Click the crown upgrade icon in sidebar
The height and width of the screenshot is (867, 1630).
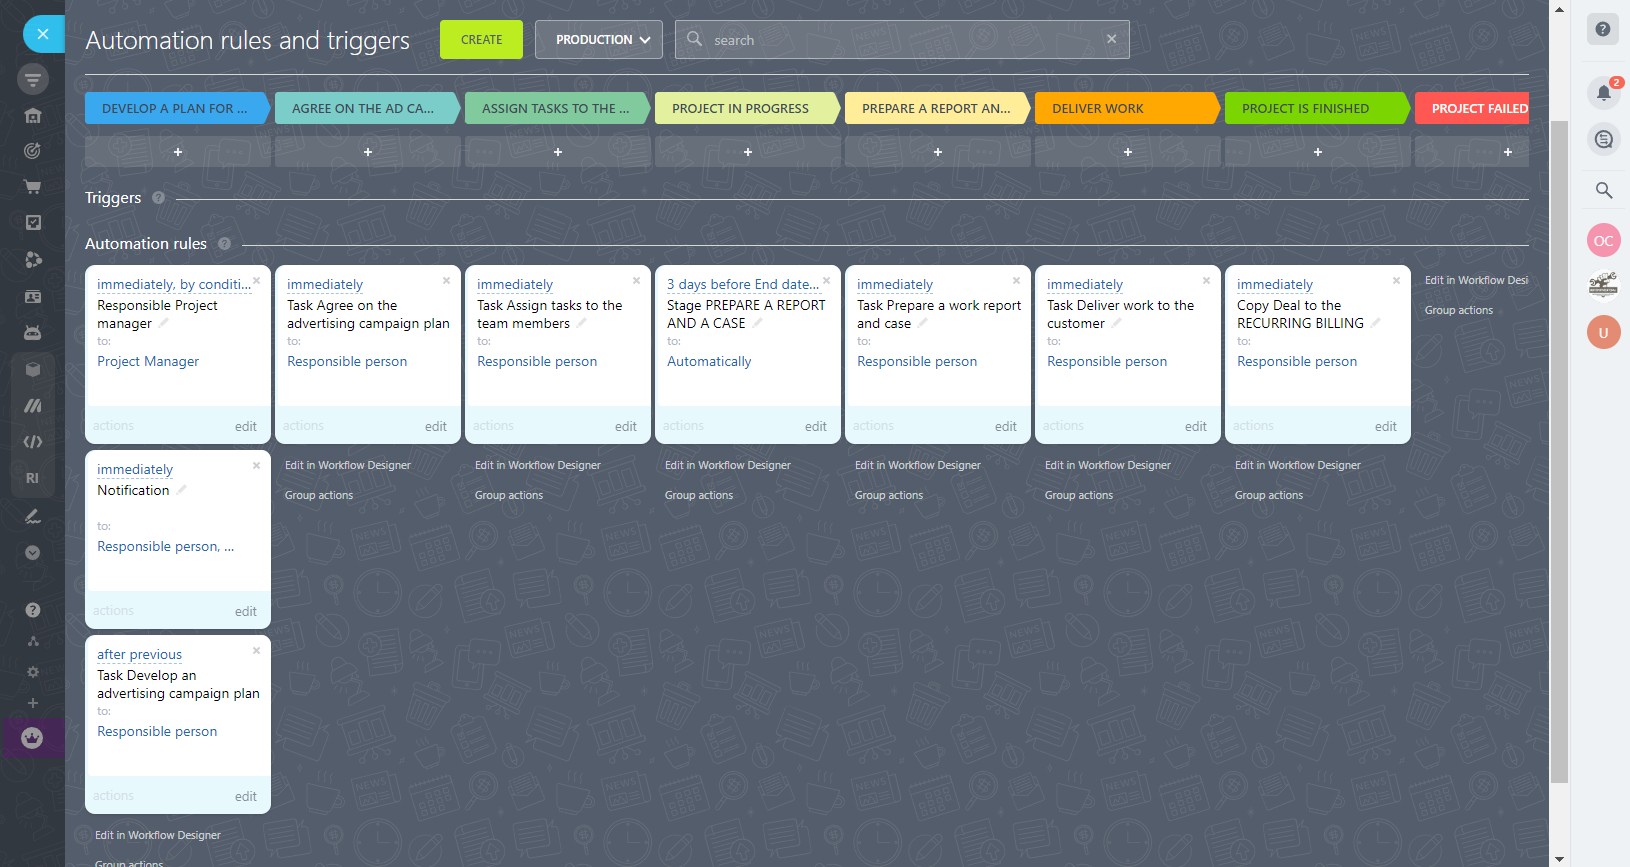pyautogui.click(x=32, y=738)
